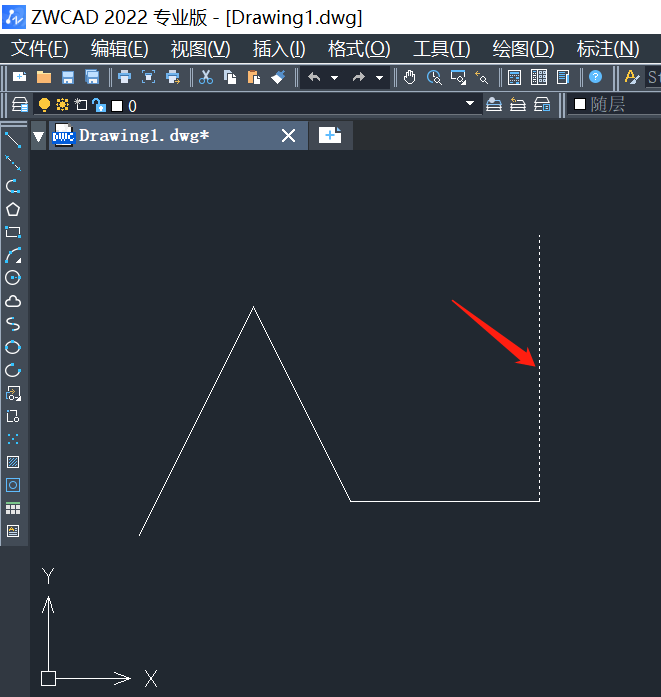The height and width of the screenshot is (697, 661).
Task: Select the Circle tool
Action: point(13,278)
